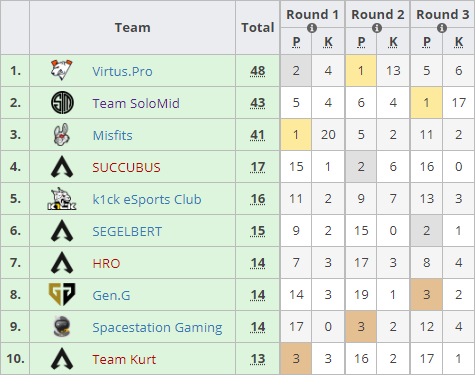Click the Apex logo beside SUCCUBUS
Screen dimensions: 475x375
62,167
